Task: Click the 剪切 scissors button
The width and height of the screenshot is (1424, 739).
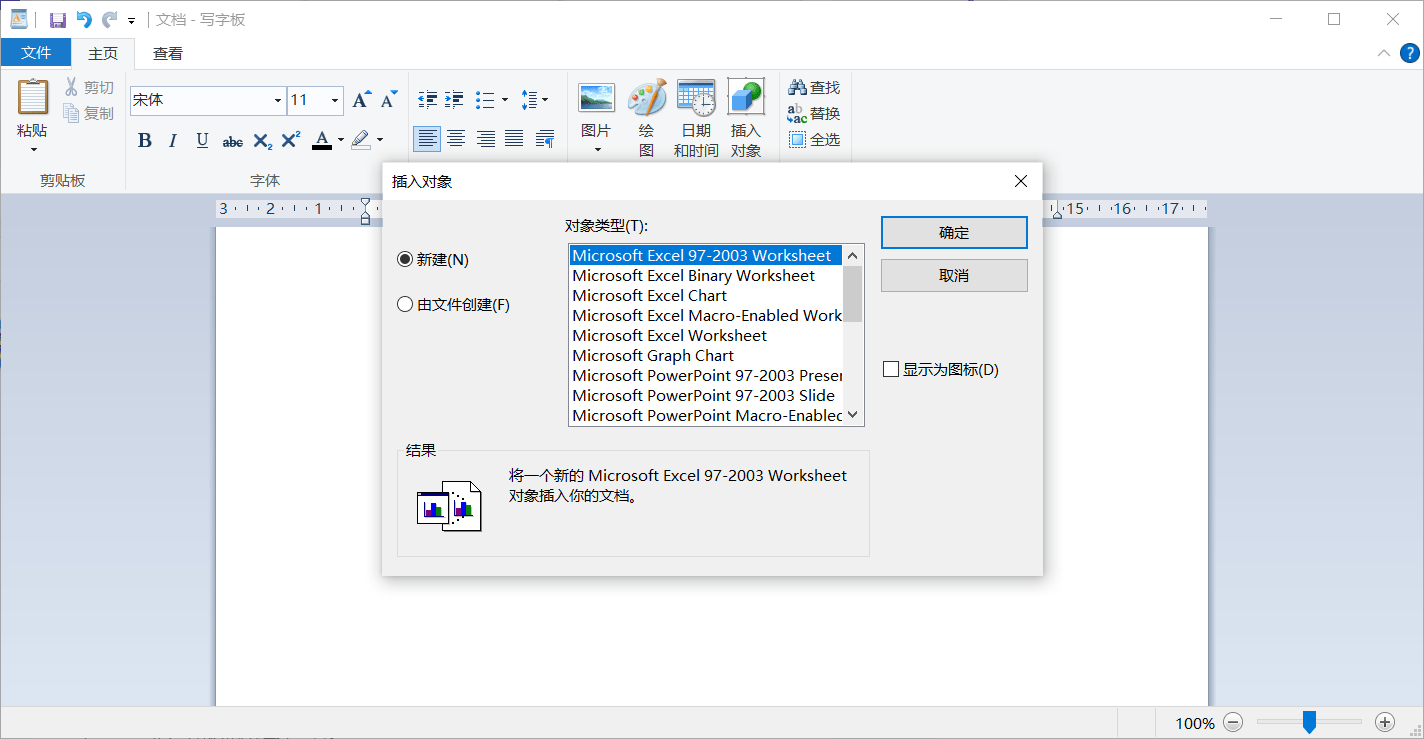Action: [x=89, y=88]
